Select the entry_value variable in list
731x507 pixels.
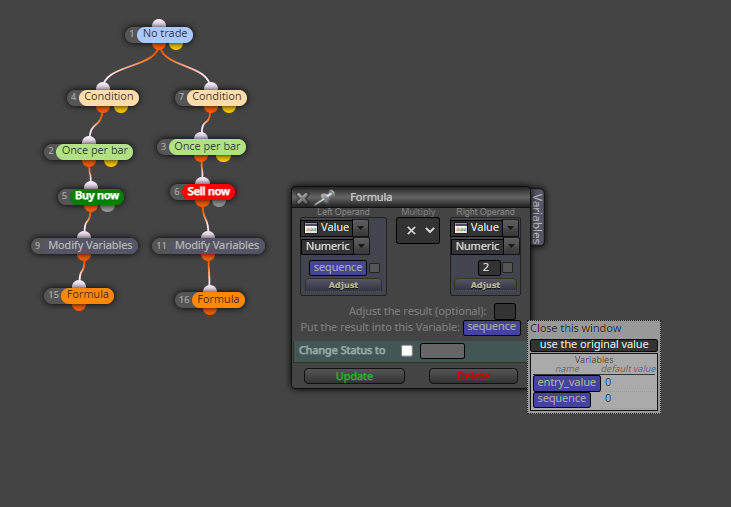pos(566,383)
